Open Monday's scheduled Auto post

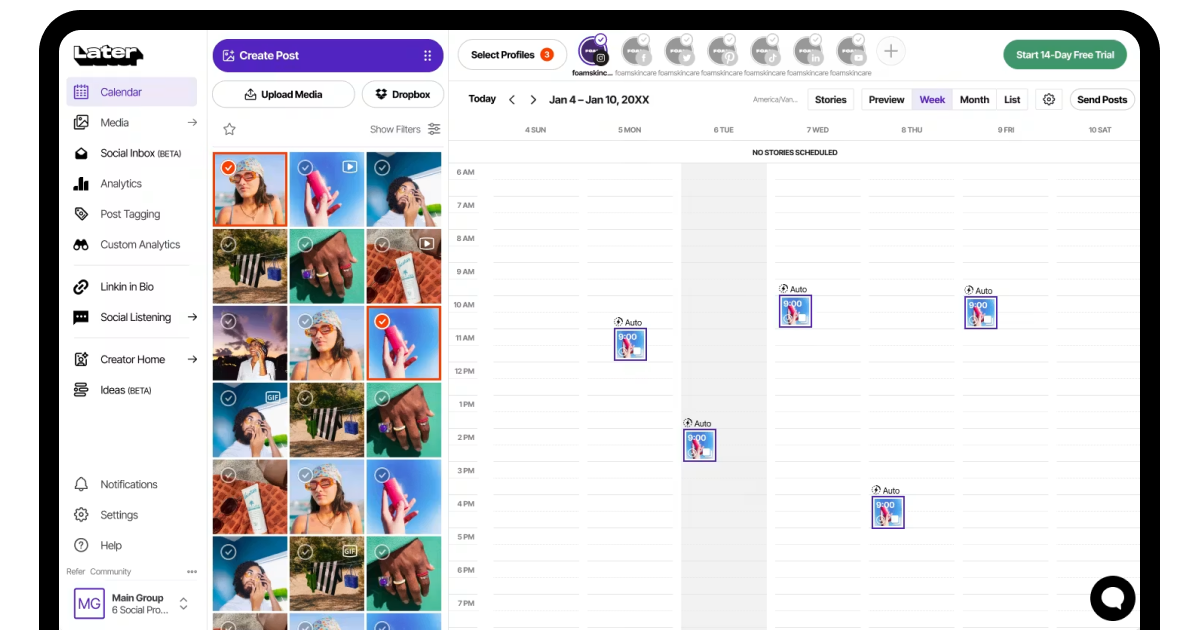630,344
